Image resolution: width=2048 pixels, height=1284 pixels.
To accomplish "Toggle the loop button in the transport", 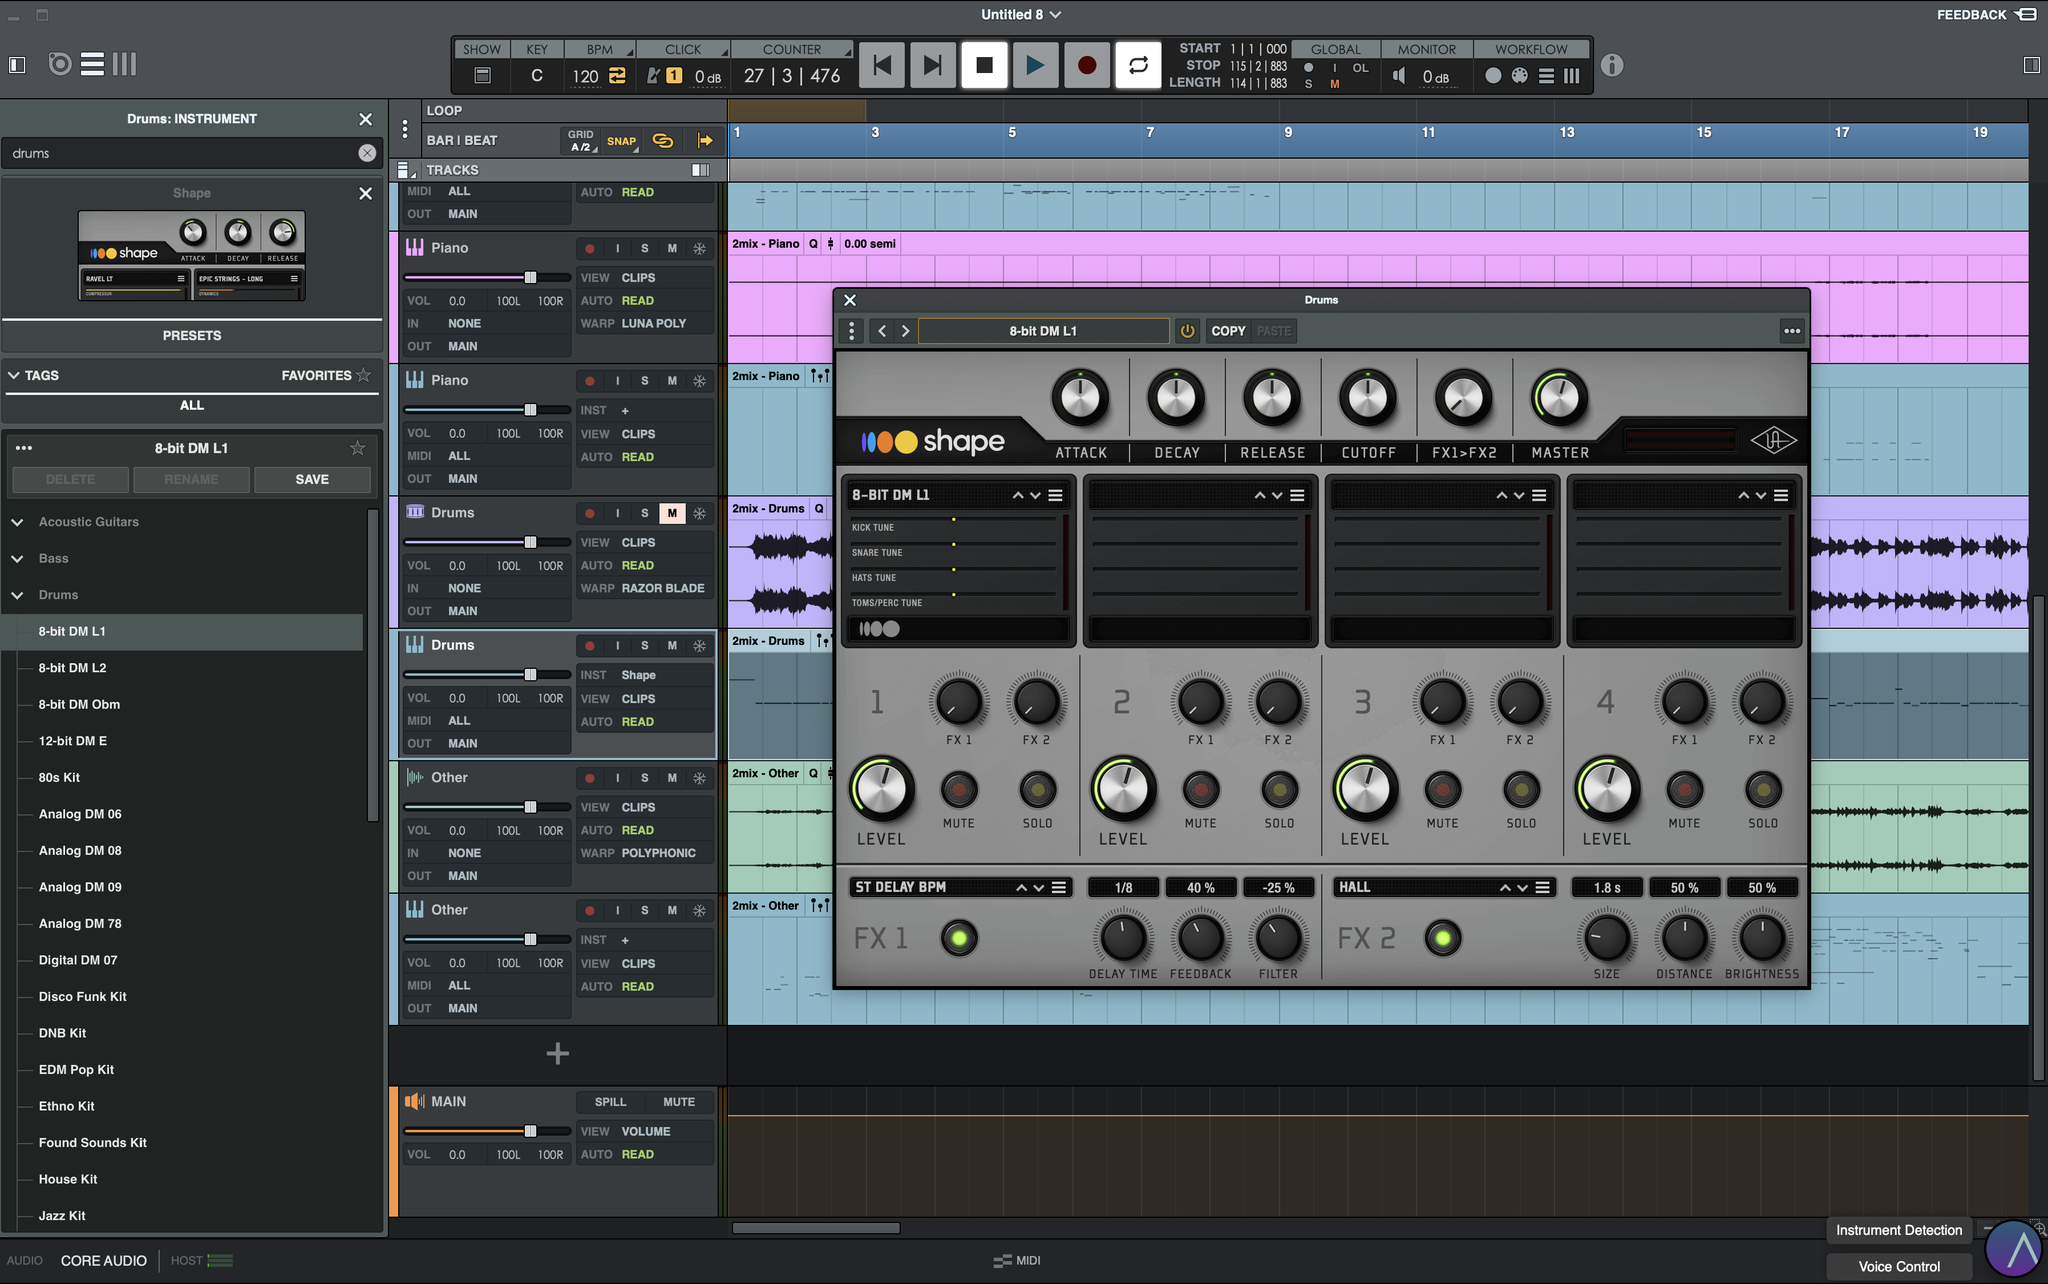I will [1138, 65].
